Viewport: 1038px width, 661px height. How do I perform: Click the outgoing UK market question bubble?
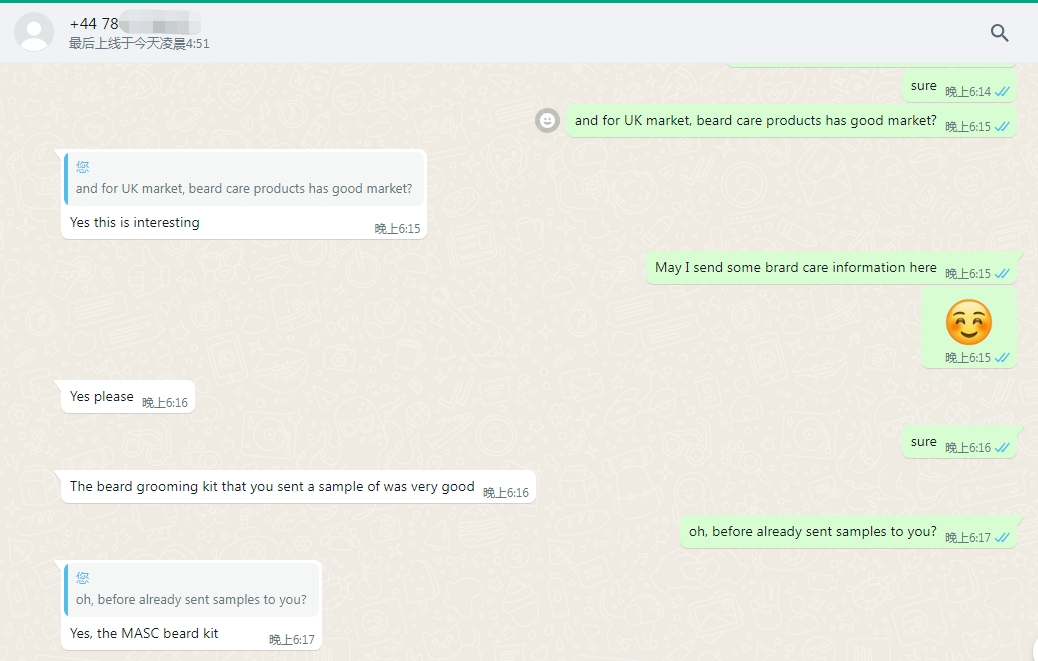755,121
